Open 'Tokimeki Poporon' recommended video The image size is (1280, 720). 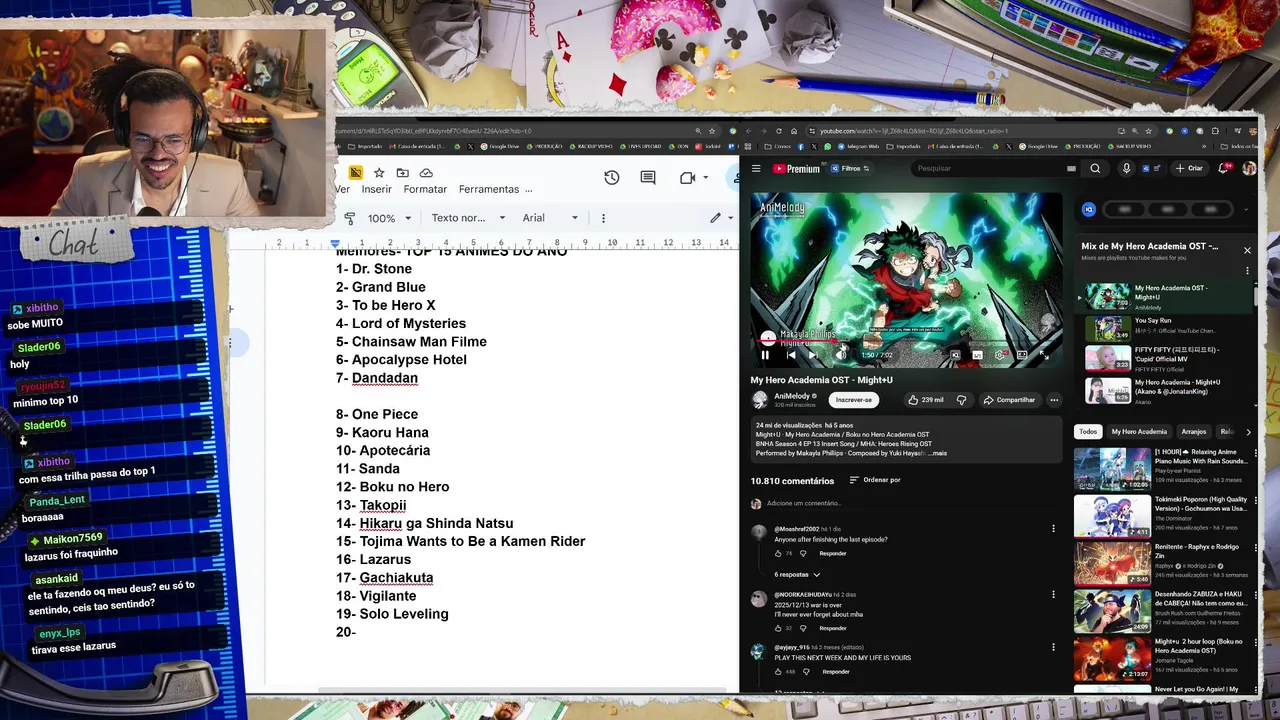pos(1163,516)
